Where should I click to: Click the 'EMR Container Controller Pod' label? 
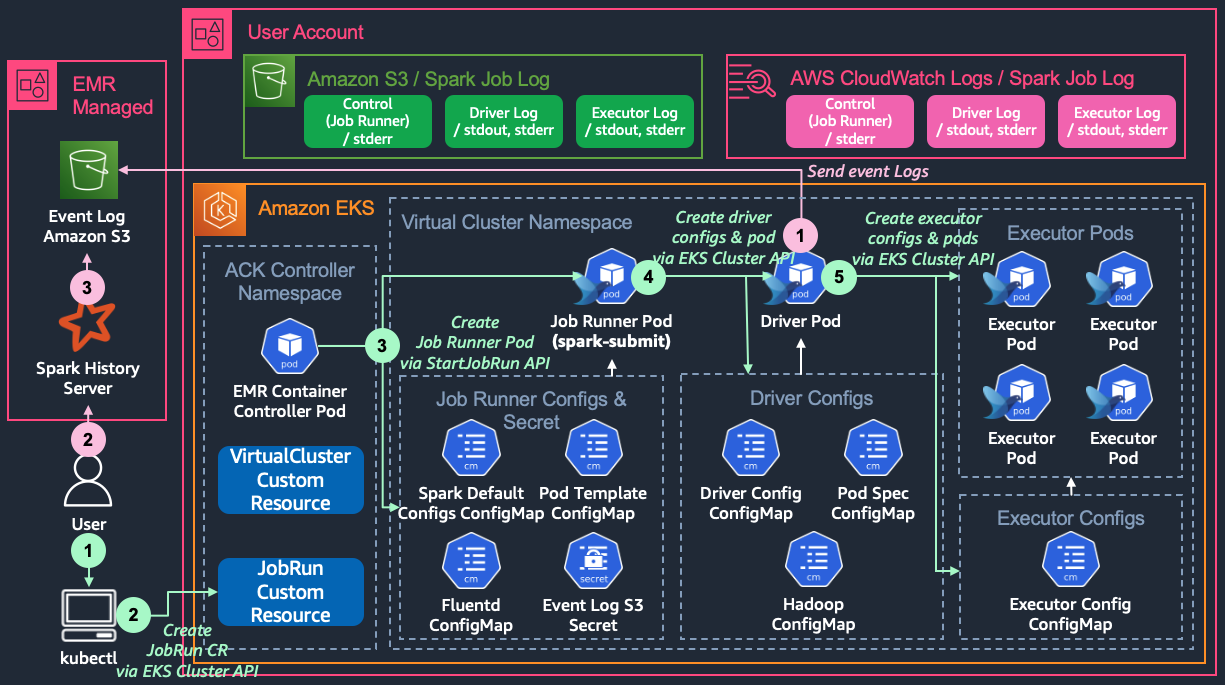coord(290,401)
